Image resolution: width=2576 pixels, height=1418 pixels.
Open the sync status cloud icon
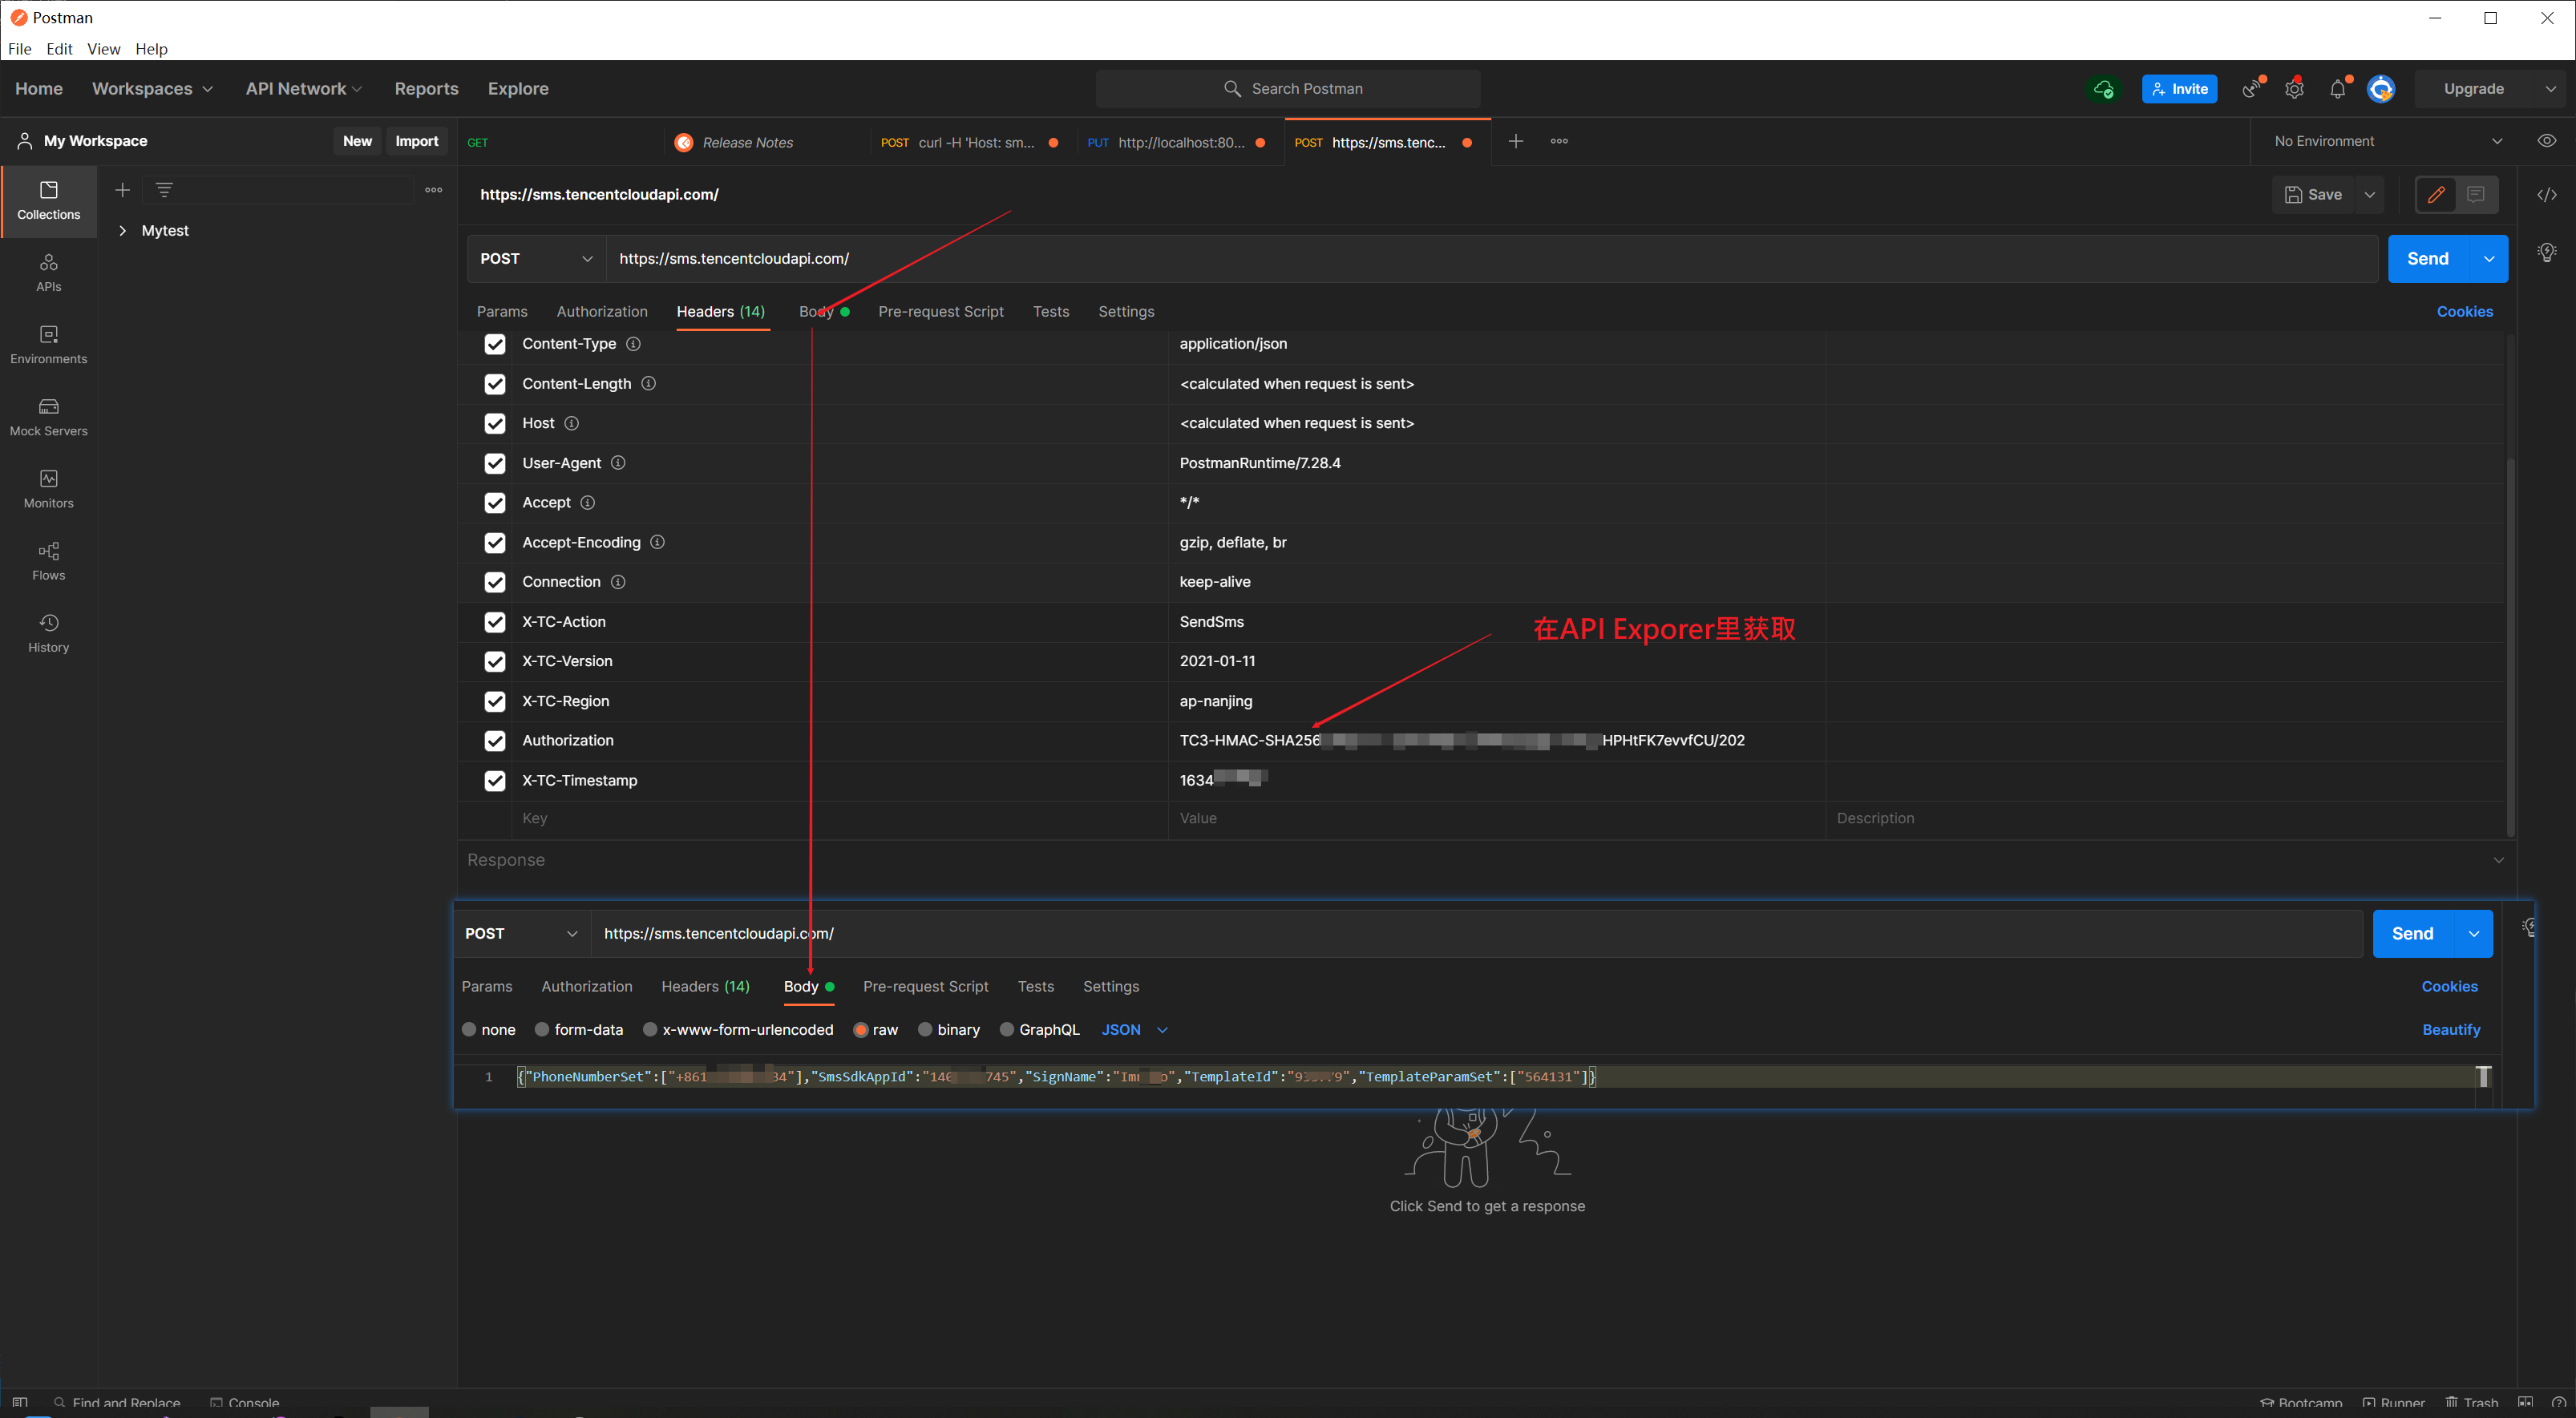[x=2102, y=89]
